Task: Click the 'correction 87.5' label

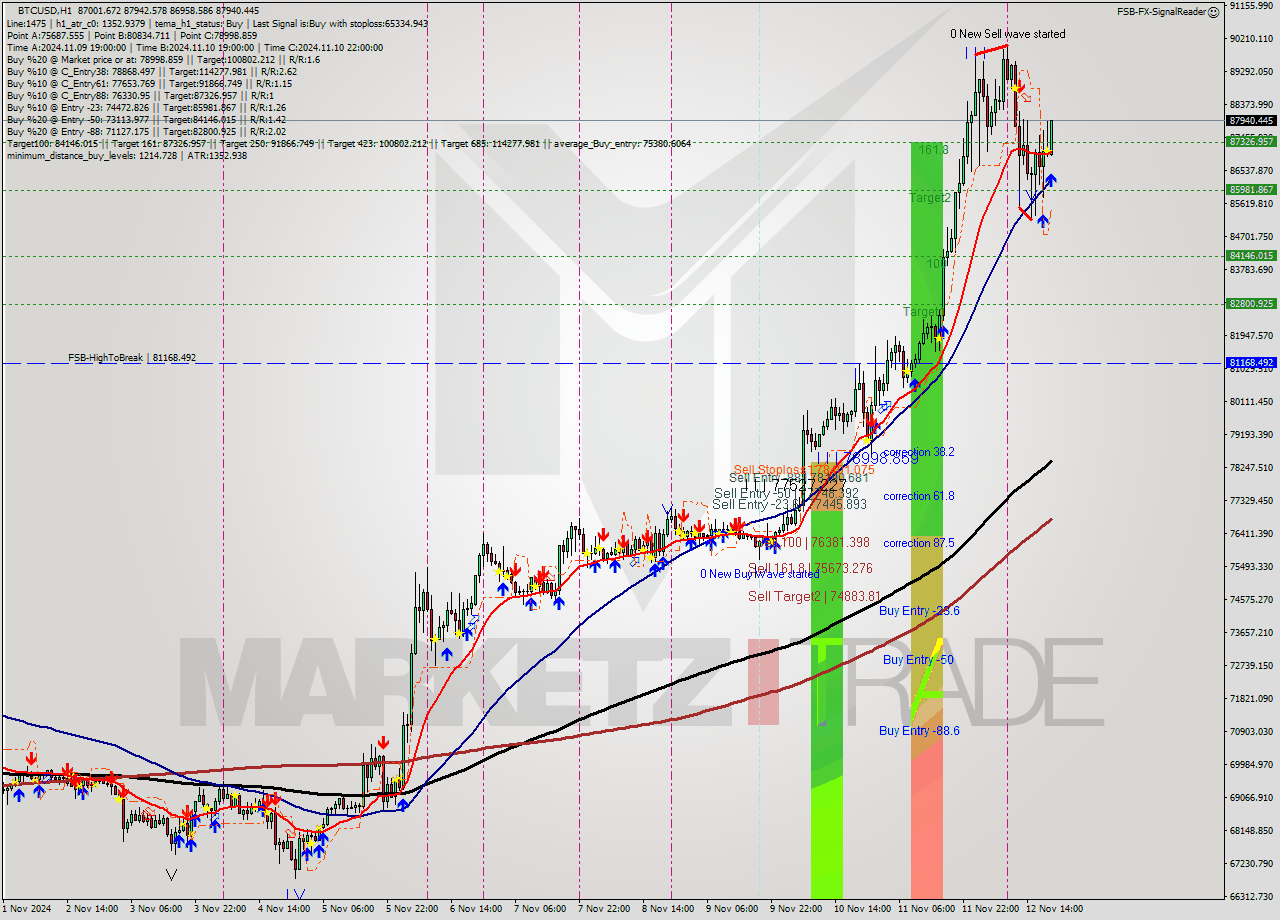Action: click(918, 543)
